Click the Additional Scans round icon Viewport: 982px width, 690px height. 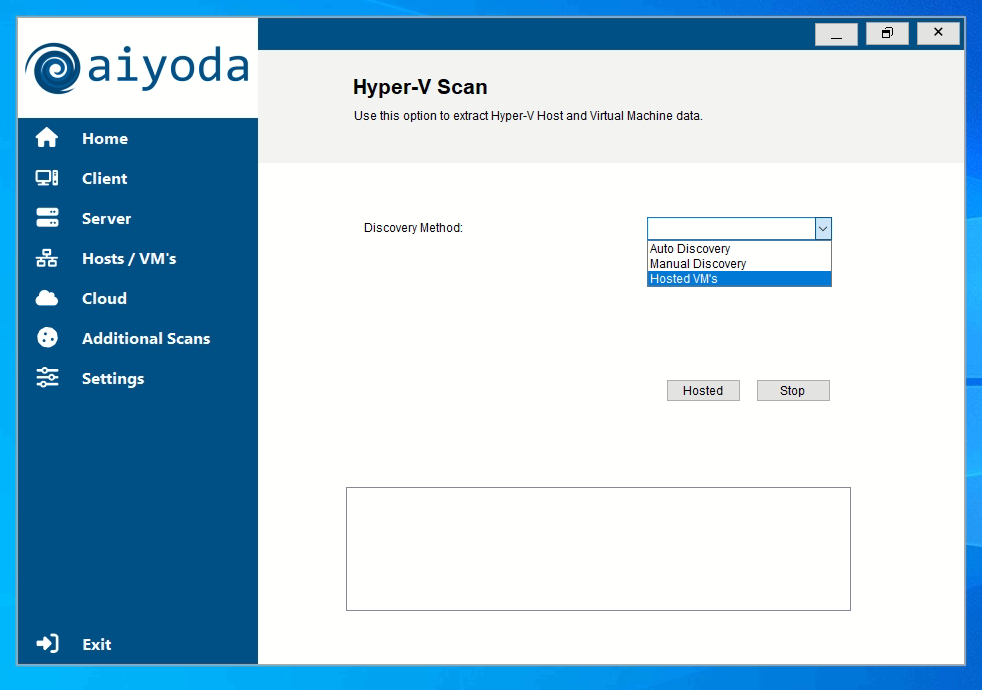pos(47,338)
